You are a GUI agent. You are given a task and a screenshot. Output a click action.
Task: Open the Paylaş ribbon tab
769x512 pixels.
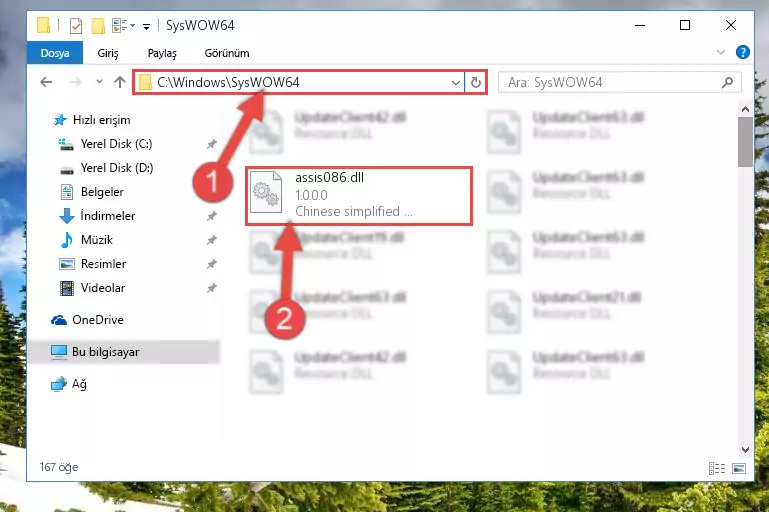pyautogui.click(x=162, y=53)
